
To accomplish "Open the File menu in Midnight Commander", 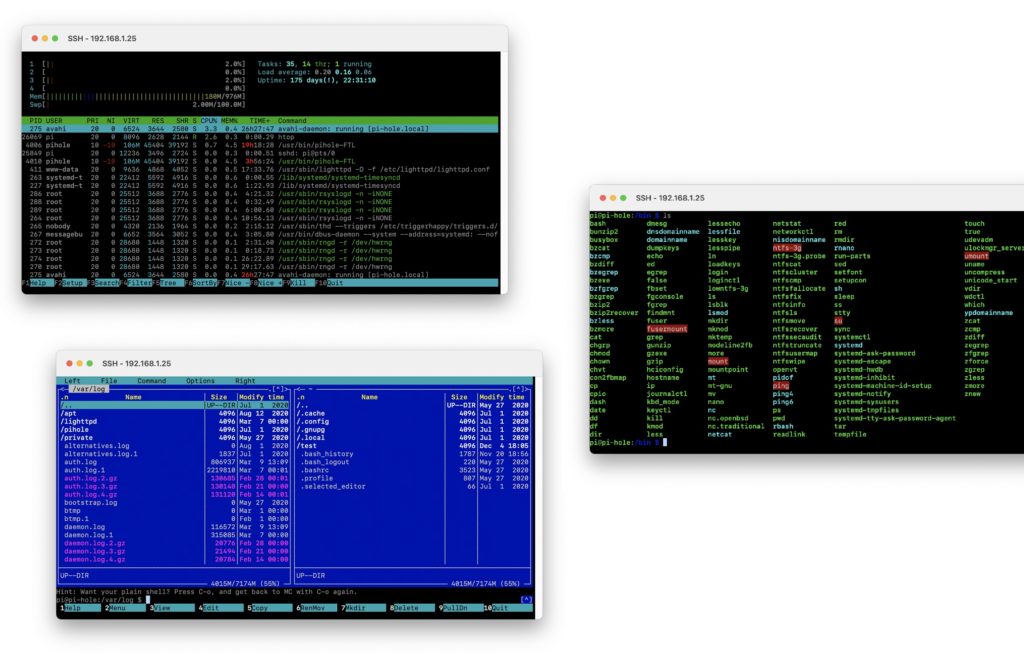I will [109, 380].
